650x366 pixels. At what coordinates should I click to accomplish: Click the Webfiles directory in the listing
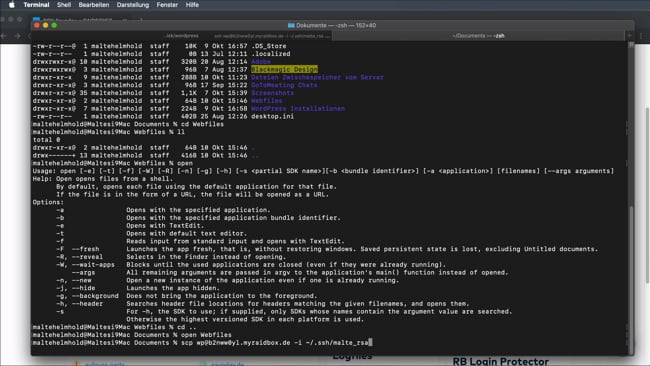click(x=267, y=101)
